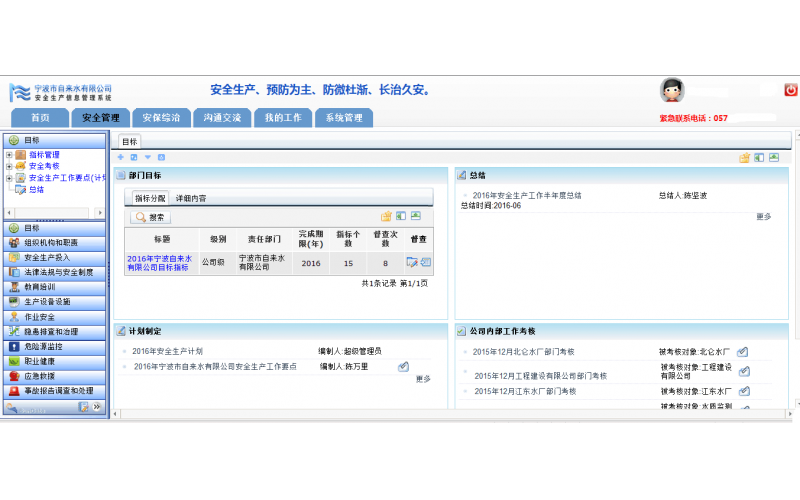Click 更多 in the 总结 panel
The image size is (800, 500).
pyautogui.click(x=764, y=216)
